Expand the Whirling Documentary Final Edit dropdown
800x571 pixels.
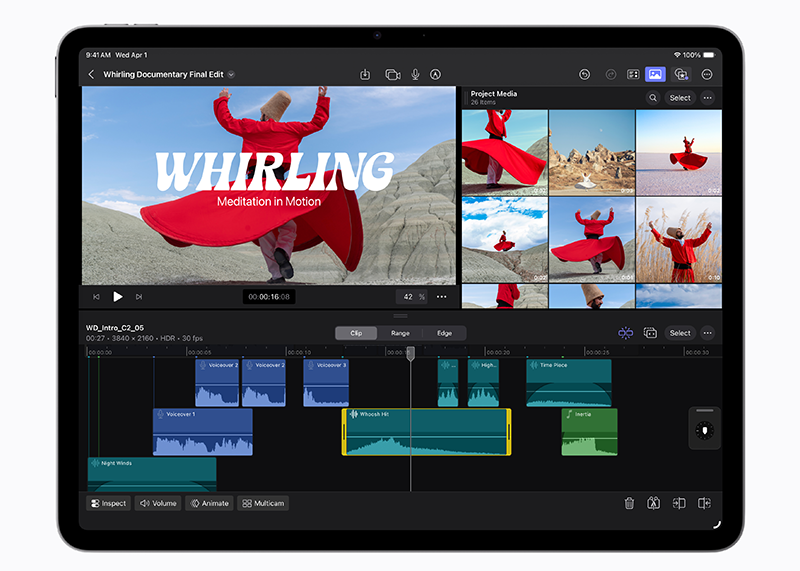[231, 74]
